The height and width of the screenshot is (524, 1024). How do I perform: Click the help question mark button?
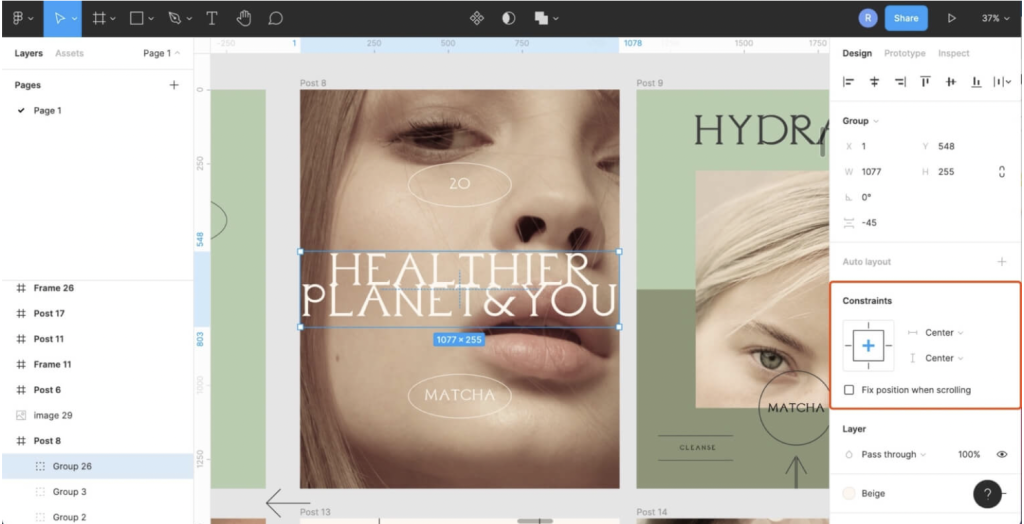tap(987, 494)
